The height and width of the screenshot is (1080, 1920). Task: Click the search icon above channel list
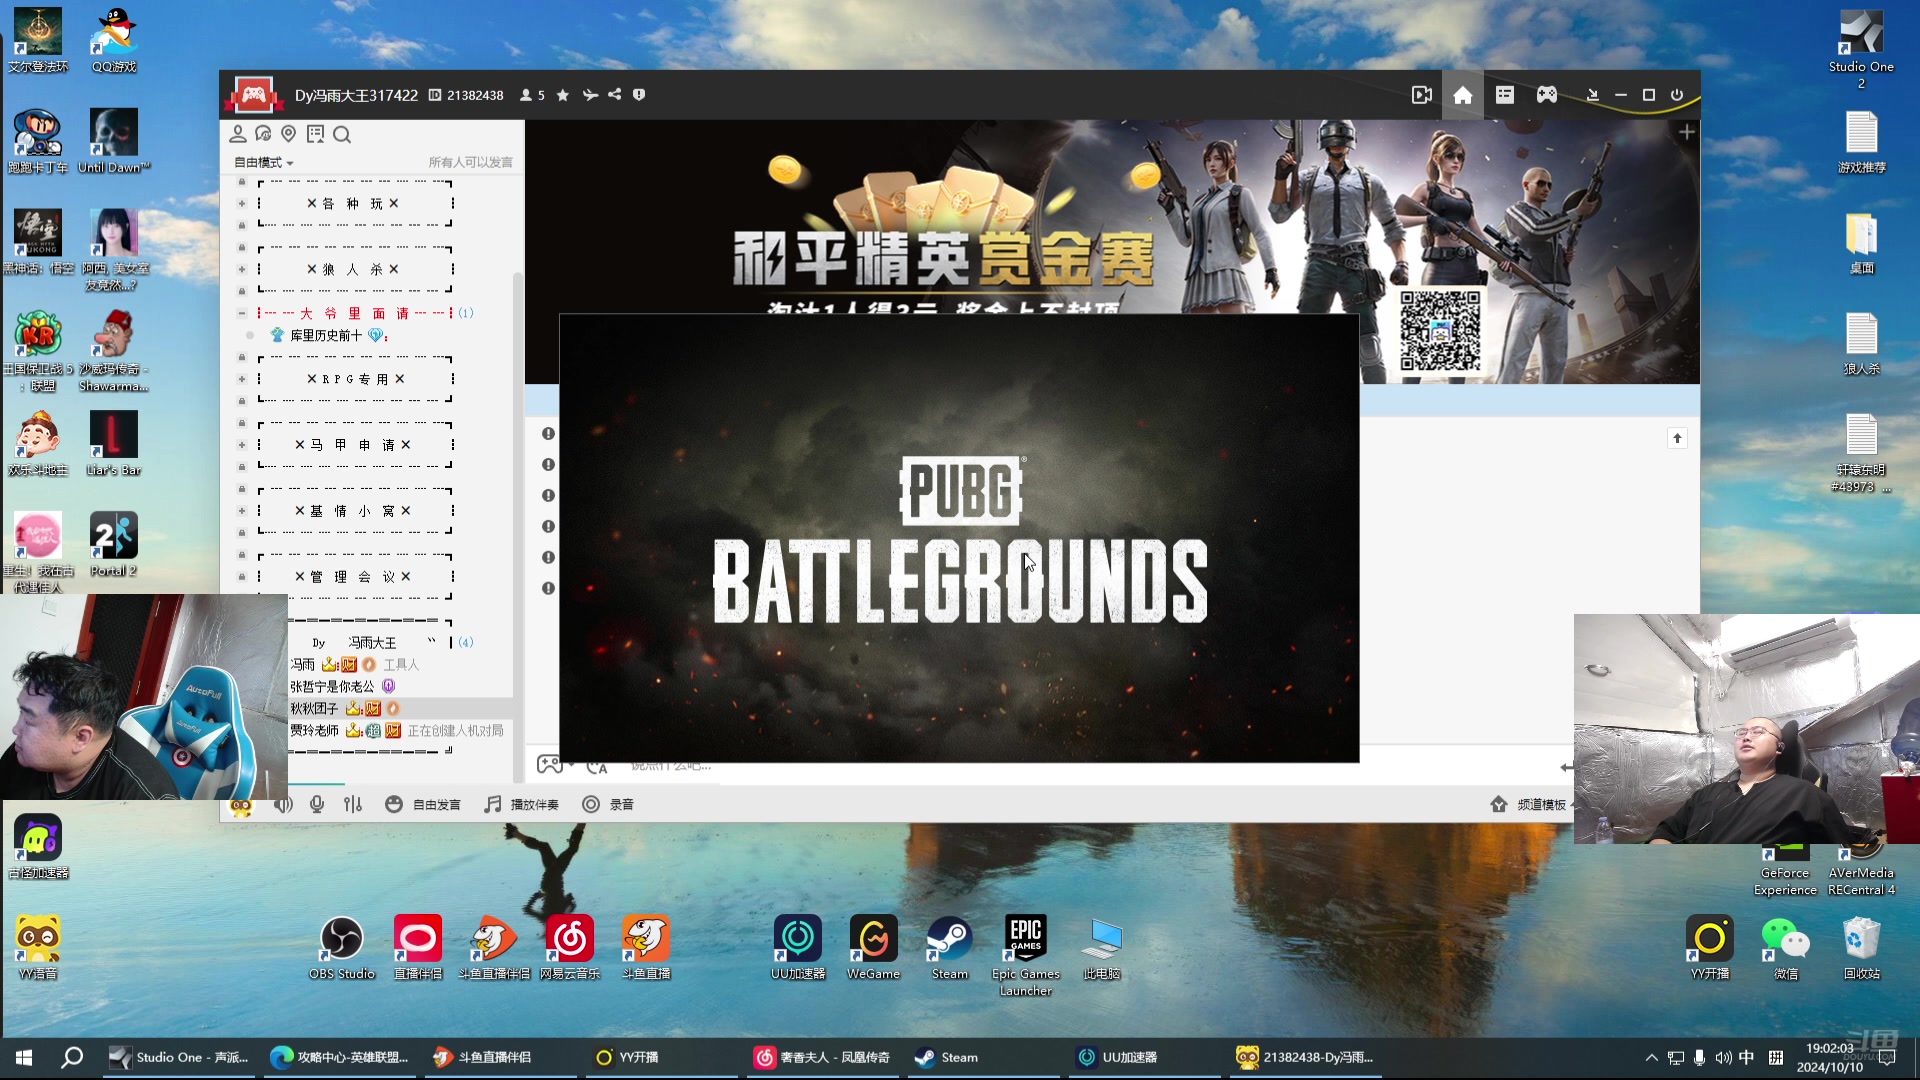[342, 135]
